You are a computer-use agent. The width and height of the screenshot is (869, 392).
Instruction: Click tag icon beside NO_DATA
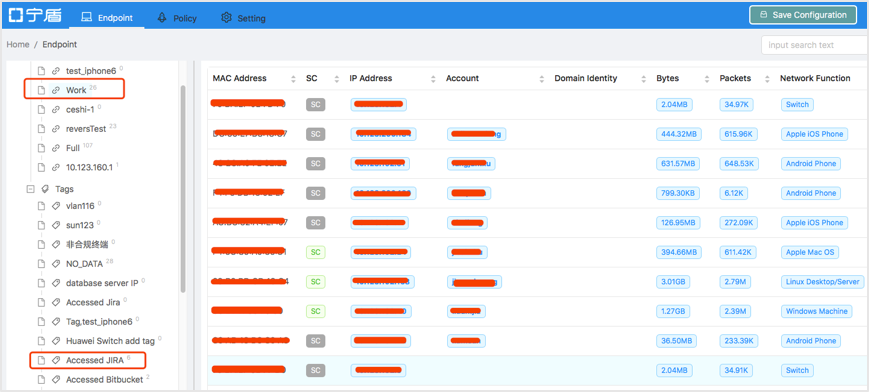click(x=55, y=264)
